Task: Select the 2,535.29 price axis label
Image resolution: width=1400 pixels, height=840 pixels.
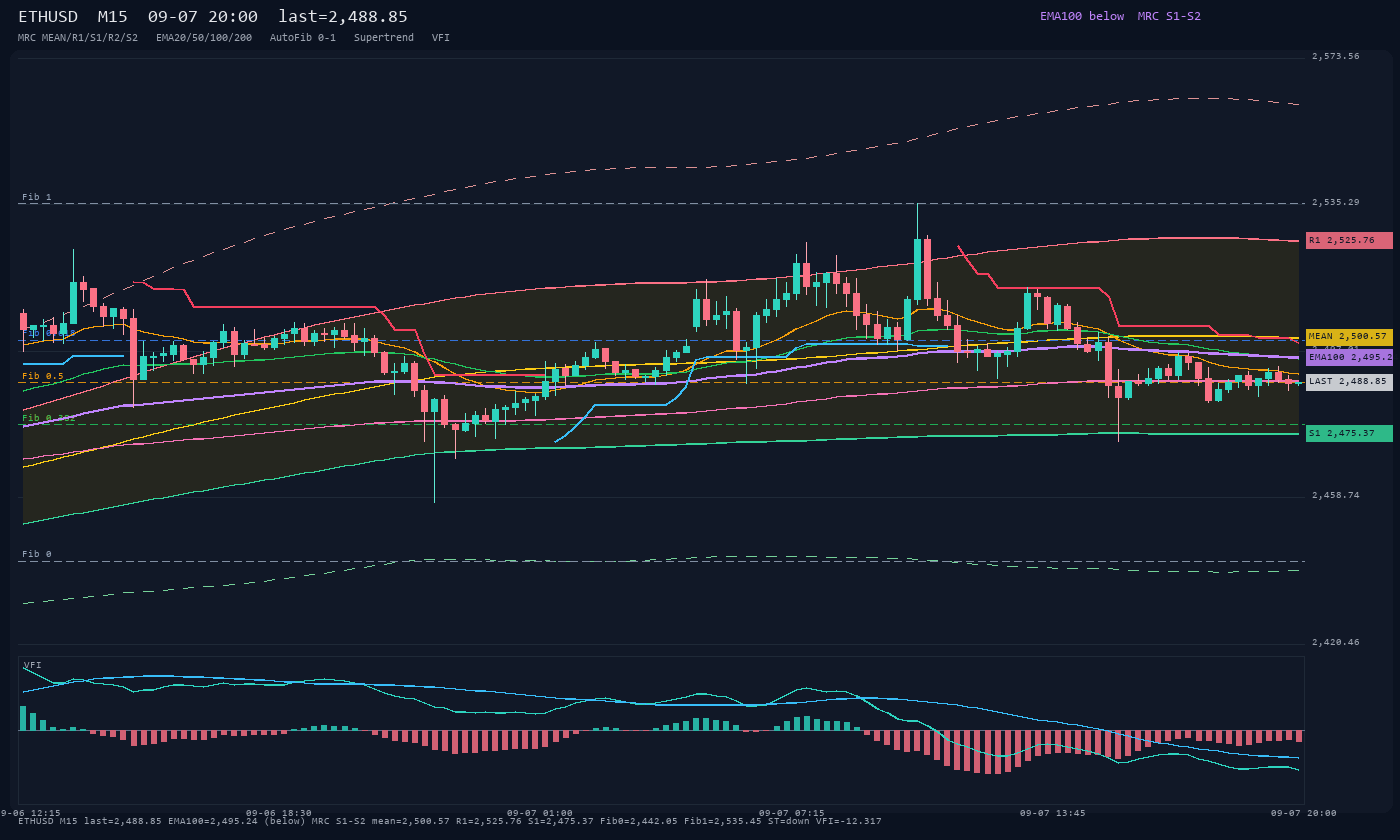Action: point(1336,202)
